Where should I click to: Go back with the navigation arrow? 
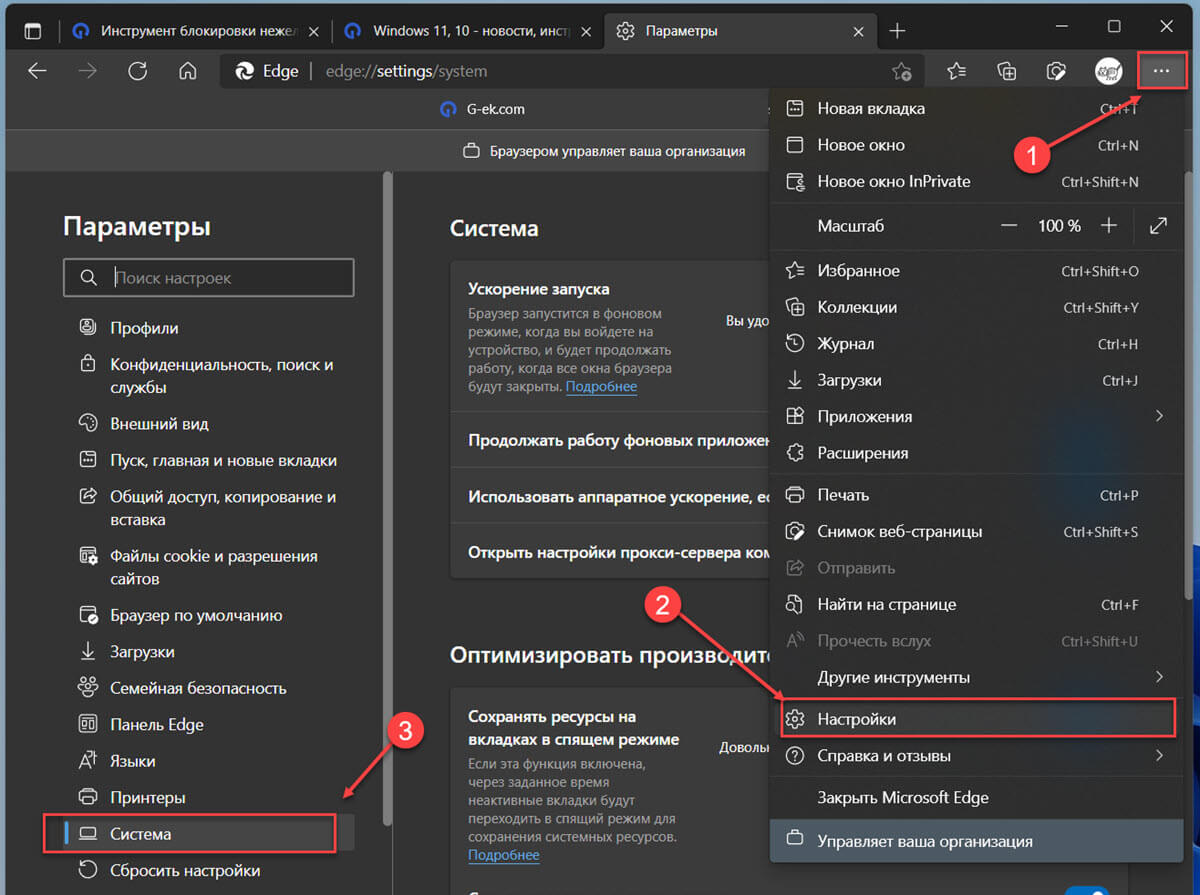pyautogui.click(x=37, y=71)
